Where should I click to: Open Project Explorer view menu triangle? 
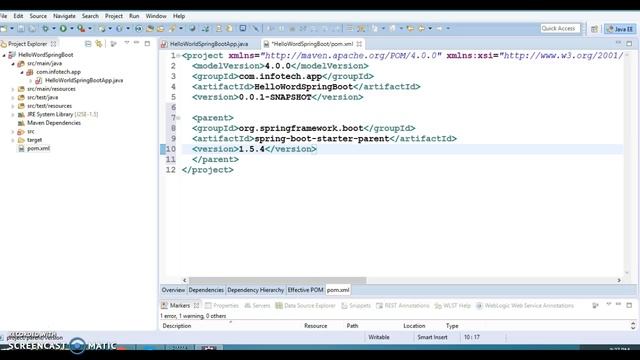click(x=127, y=43)
